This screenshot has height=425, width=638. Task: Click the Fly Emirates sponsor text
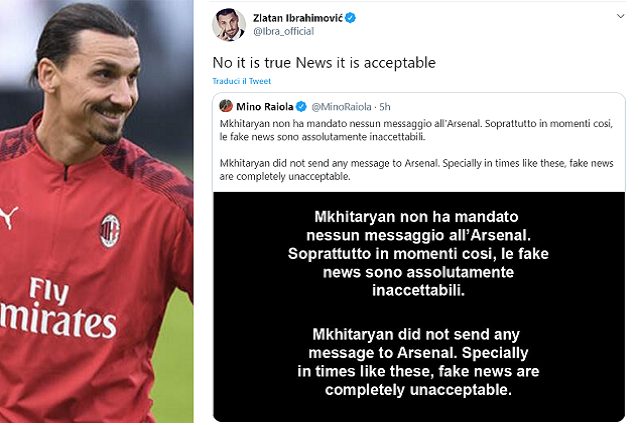click(x=57, y=308)
